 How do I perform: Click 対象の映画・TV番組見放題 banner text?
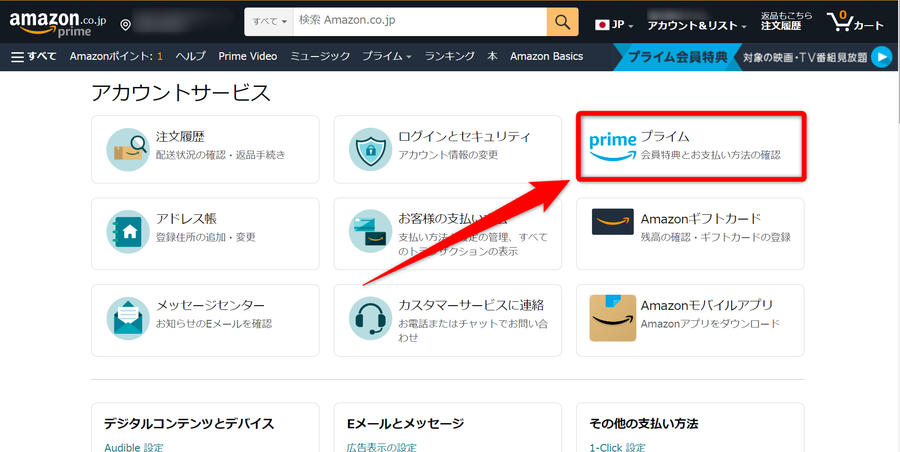(x=805, y=57)
